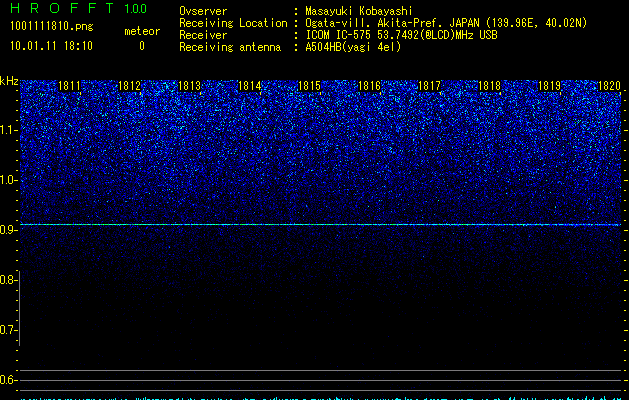
Task: Select the version number 1.00
Action: (136, 9)
